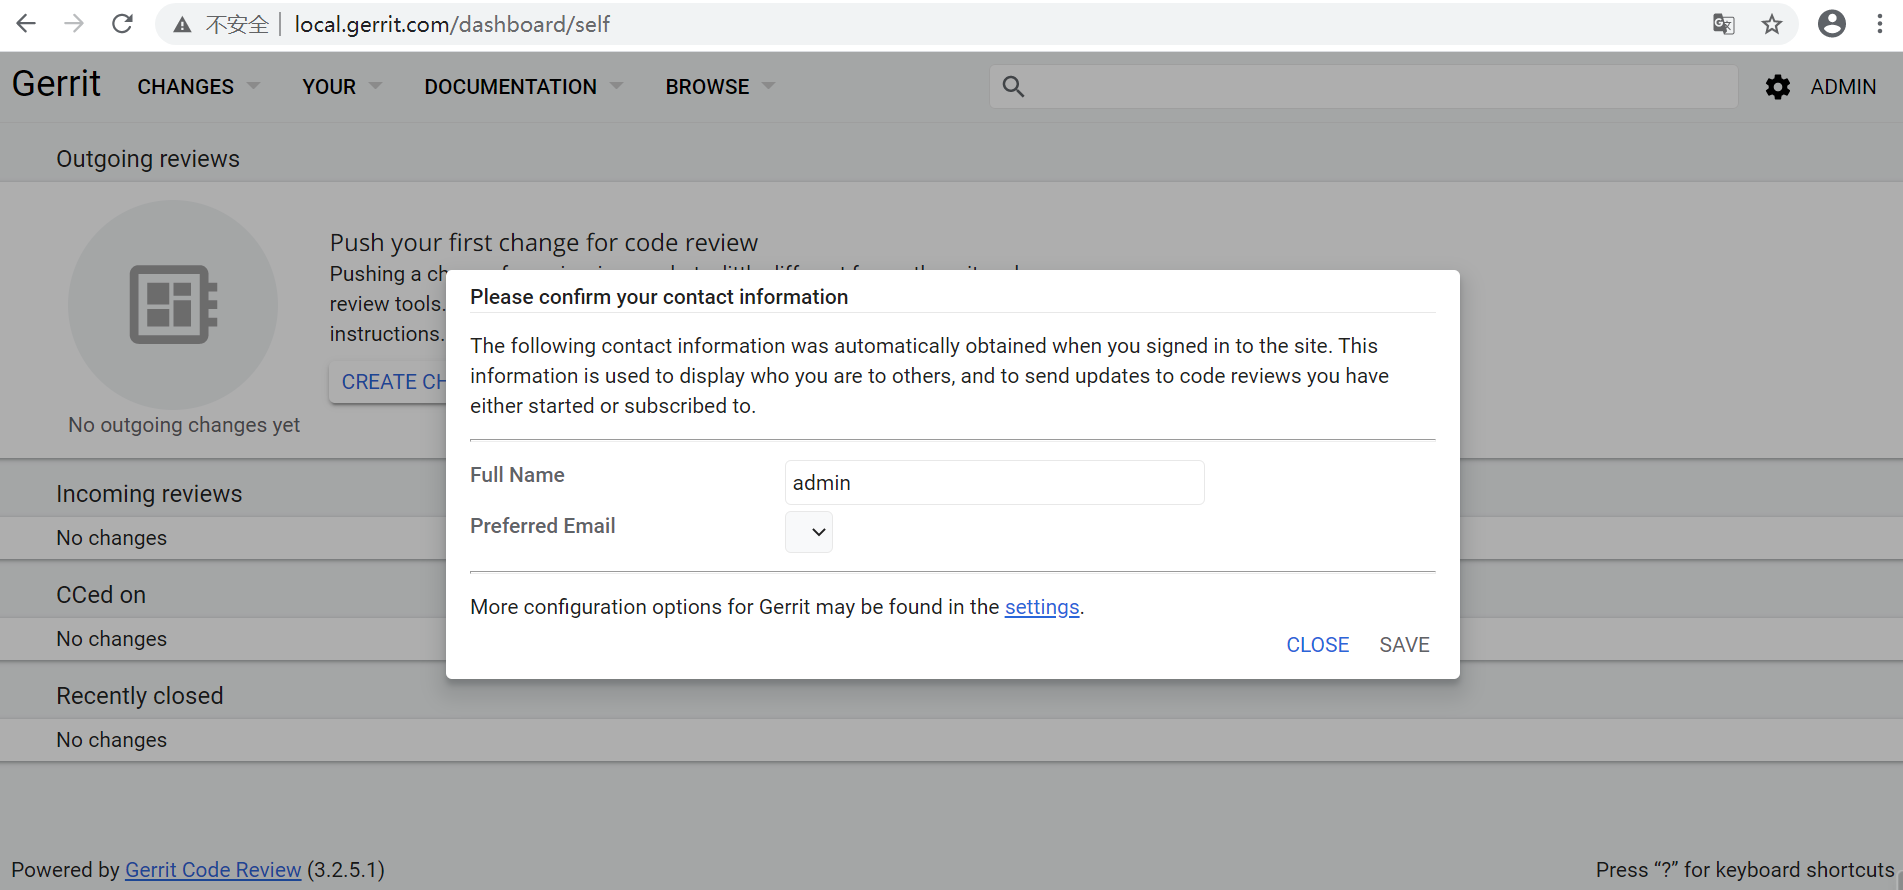Click the not-secure warning triangle icon
Screen dimensions: 1903x890
point(182,25)
